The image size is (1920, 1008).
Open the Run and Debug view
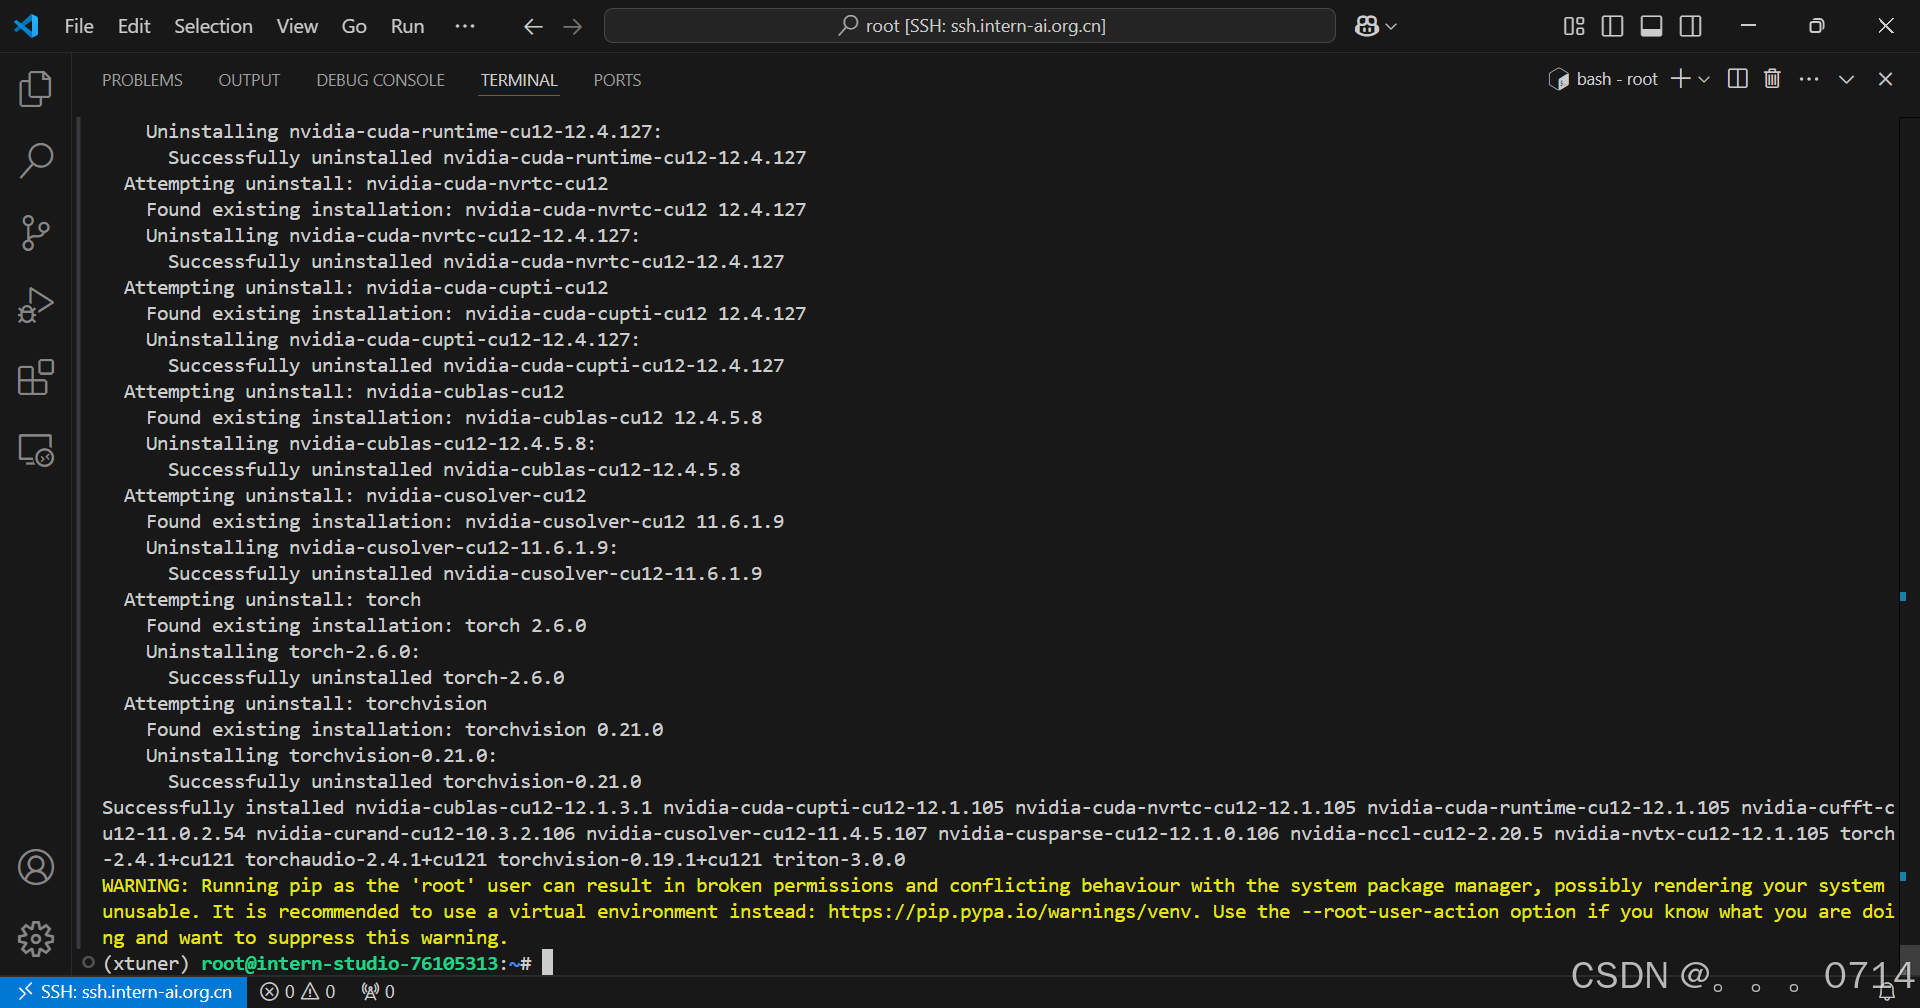tap(36, 305)
